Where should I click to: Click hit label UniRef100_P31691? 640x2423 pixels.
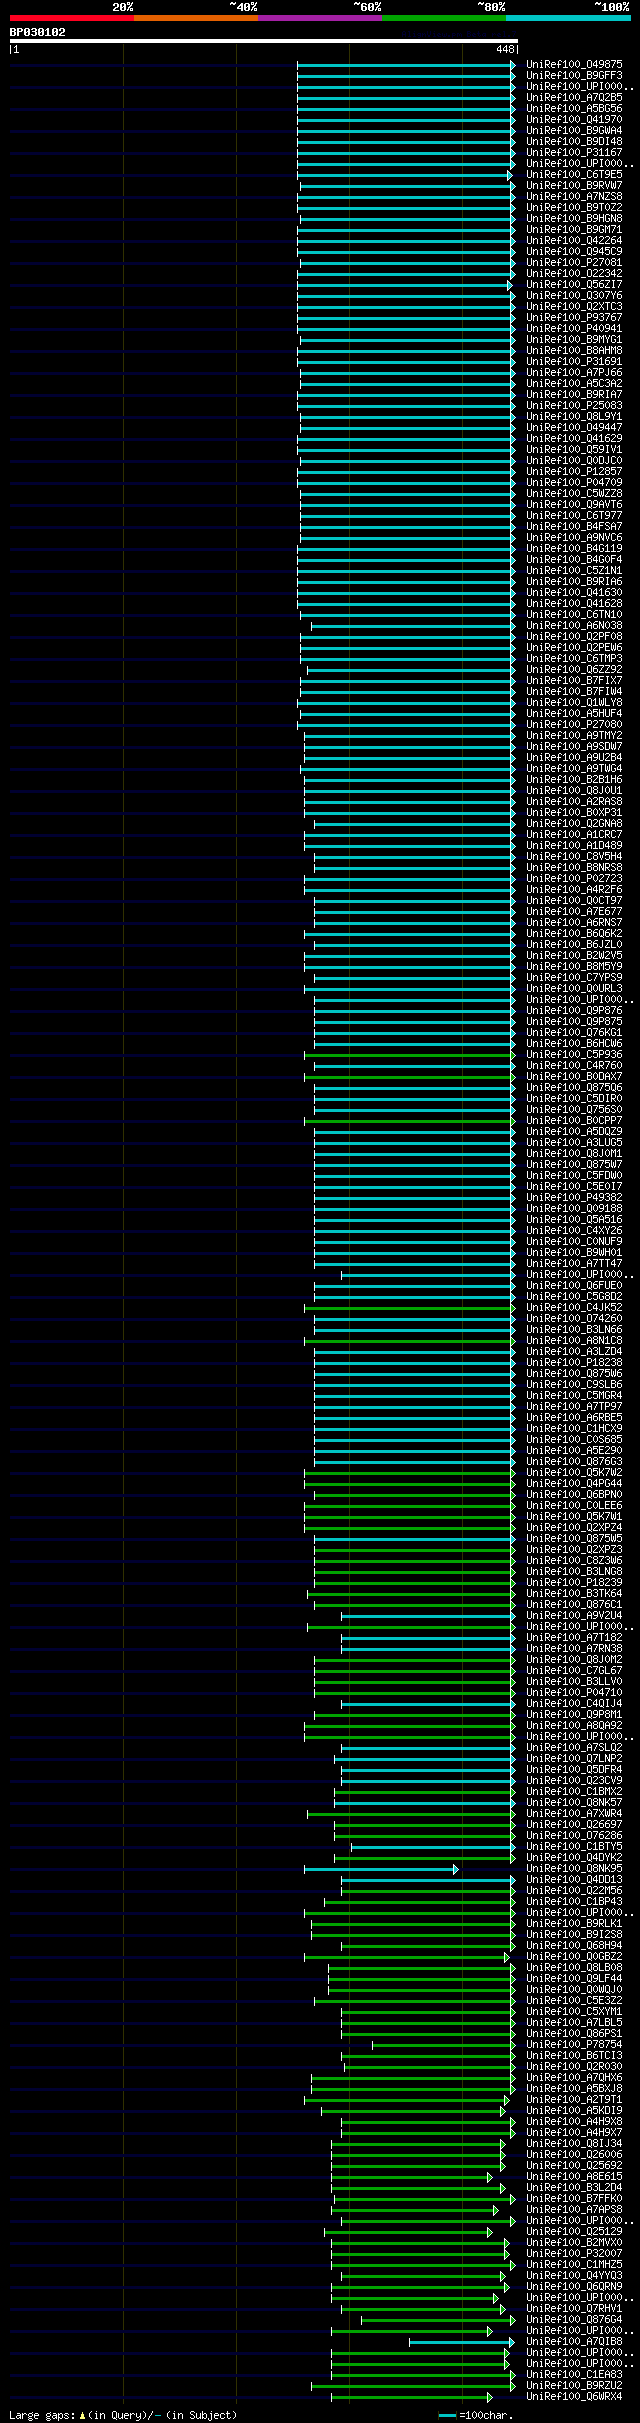pos(574,361)
